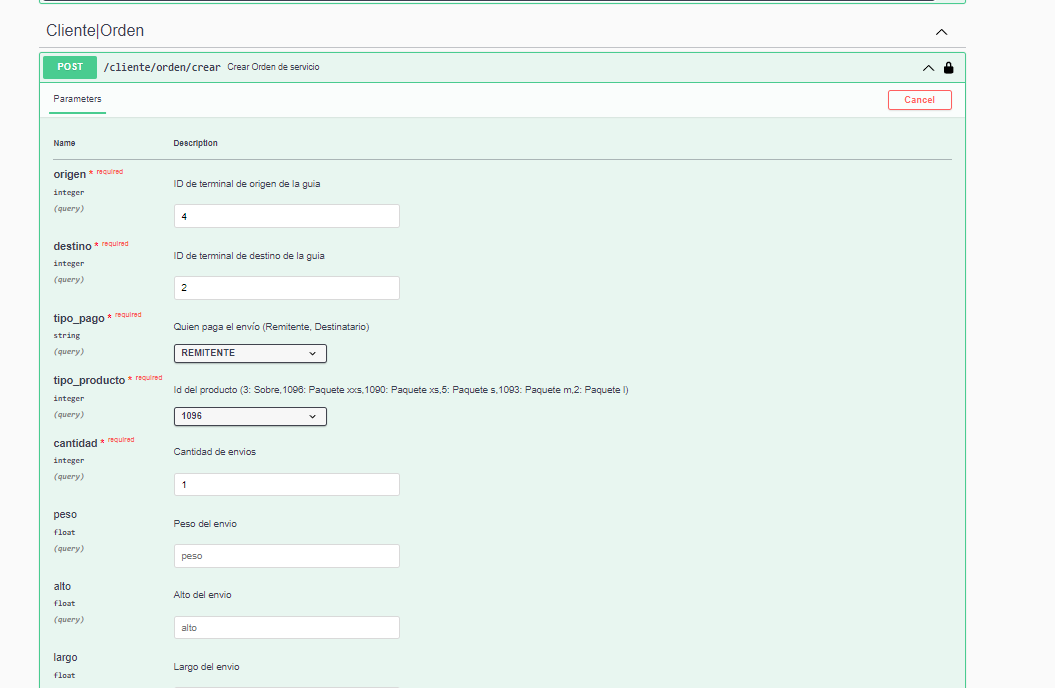The image size is (1055, 688).
Task: Click the green POST method badge
Action: [70, 67]
